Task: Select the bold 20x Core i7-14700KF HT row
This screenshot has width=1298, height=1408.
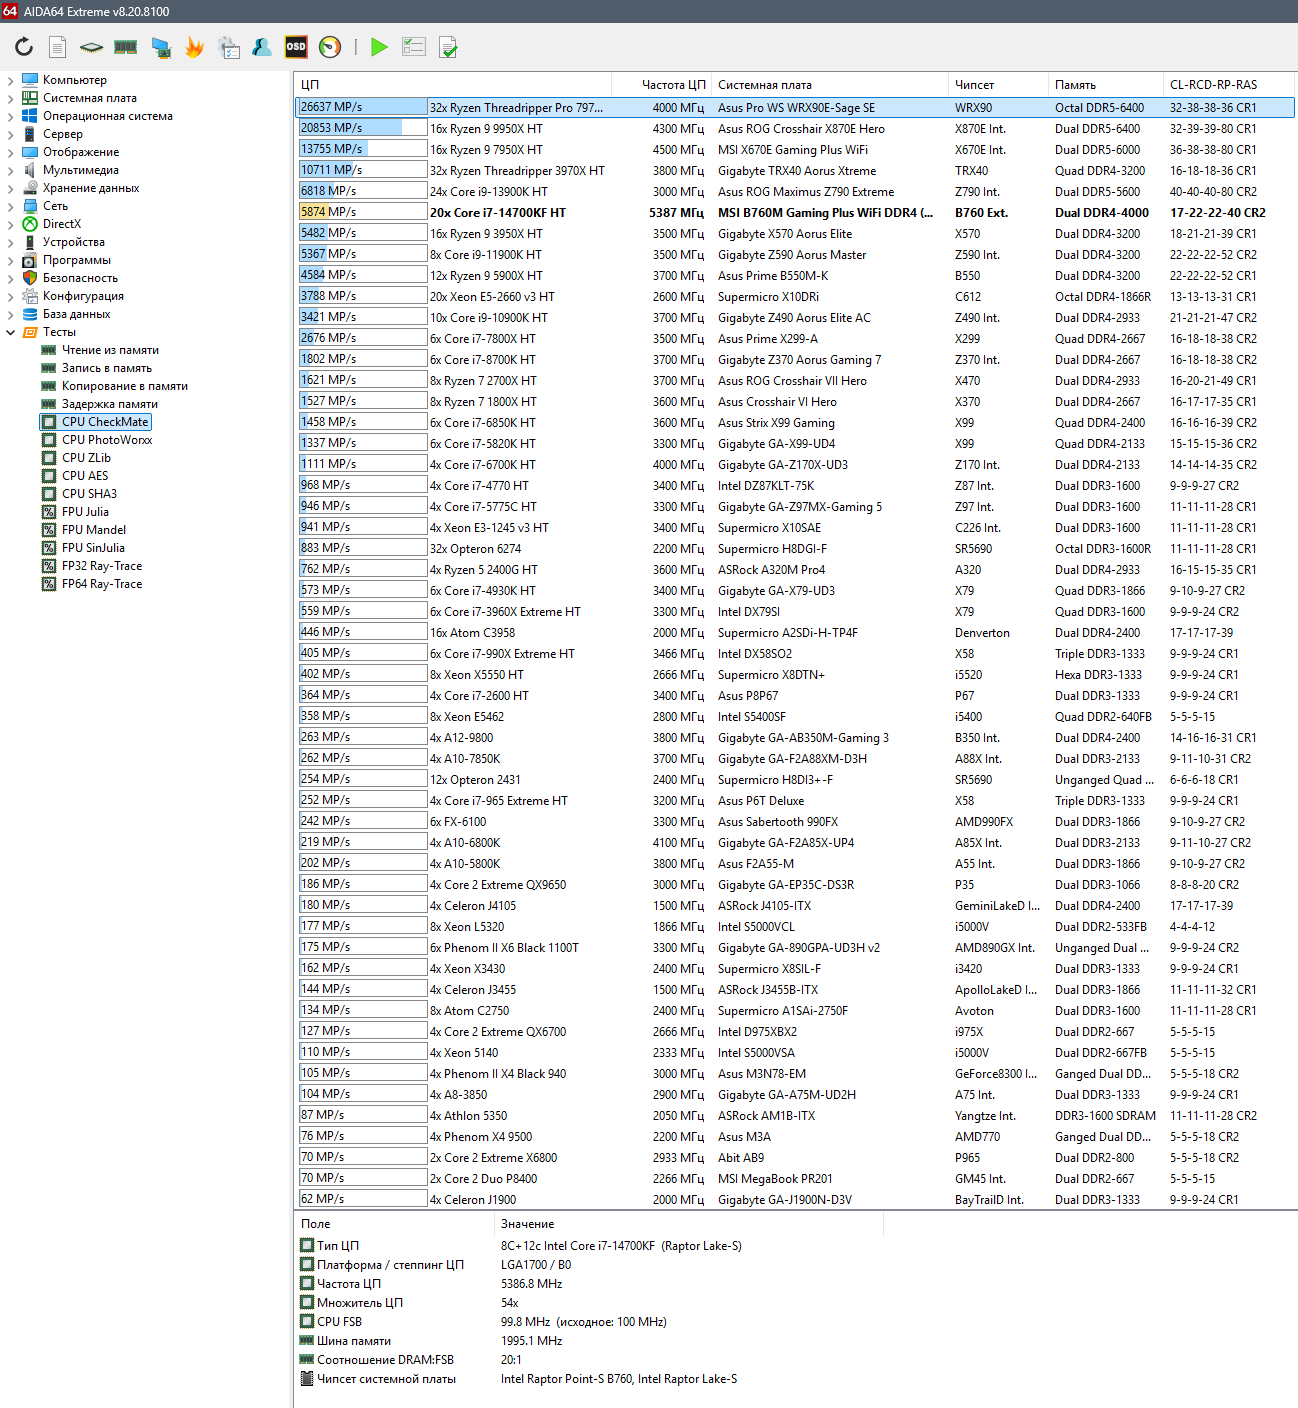Action: pyautogui.click(x=795, y=213)
